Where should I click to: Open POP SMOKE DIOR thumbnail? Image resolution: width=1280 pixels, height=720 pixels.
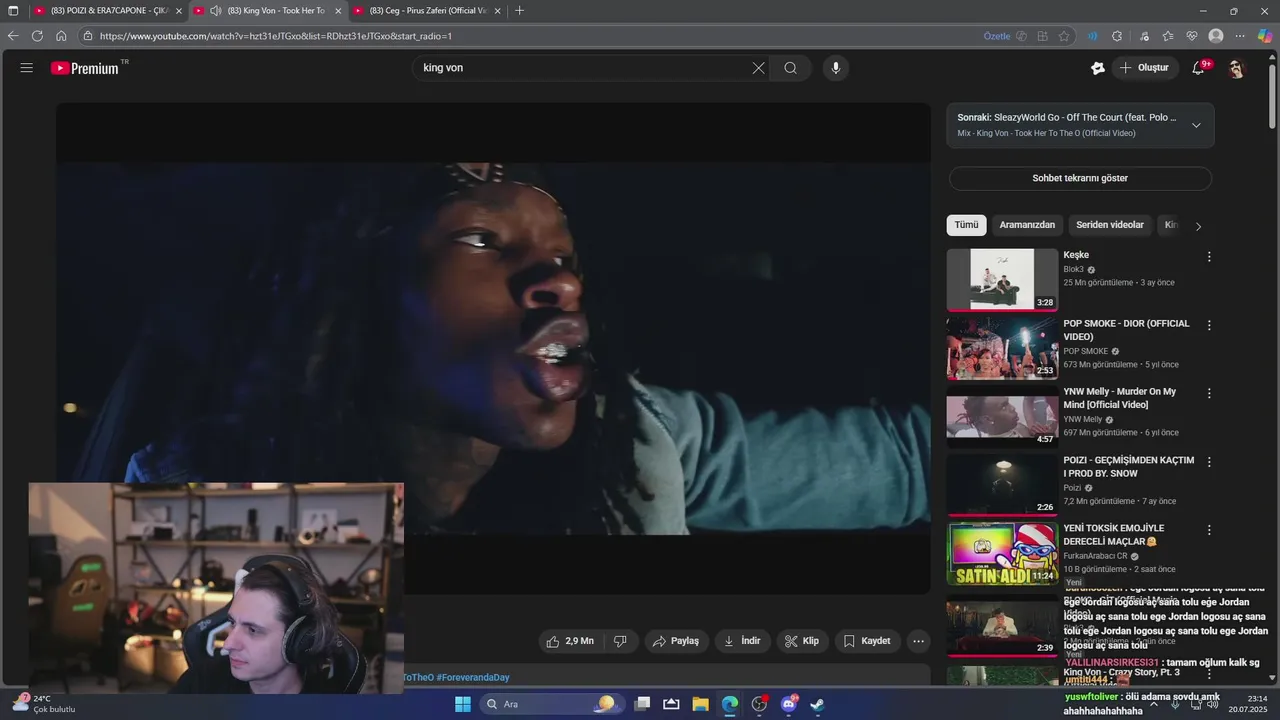[1002, 348]
